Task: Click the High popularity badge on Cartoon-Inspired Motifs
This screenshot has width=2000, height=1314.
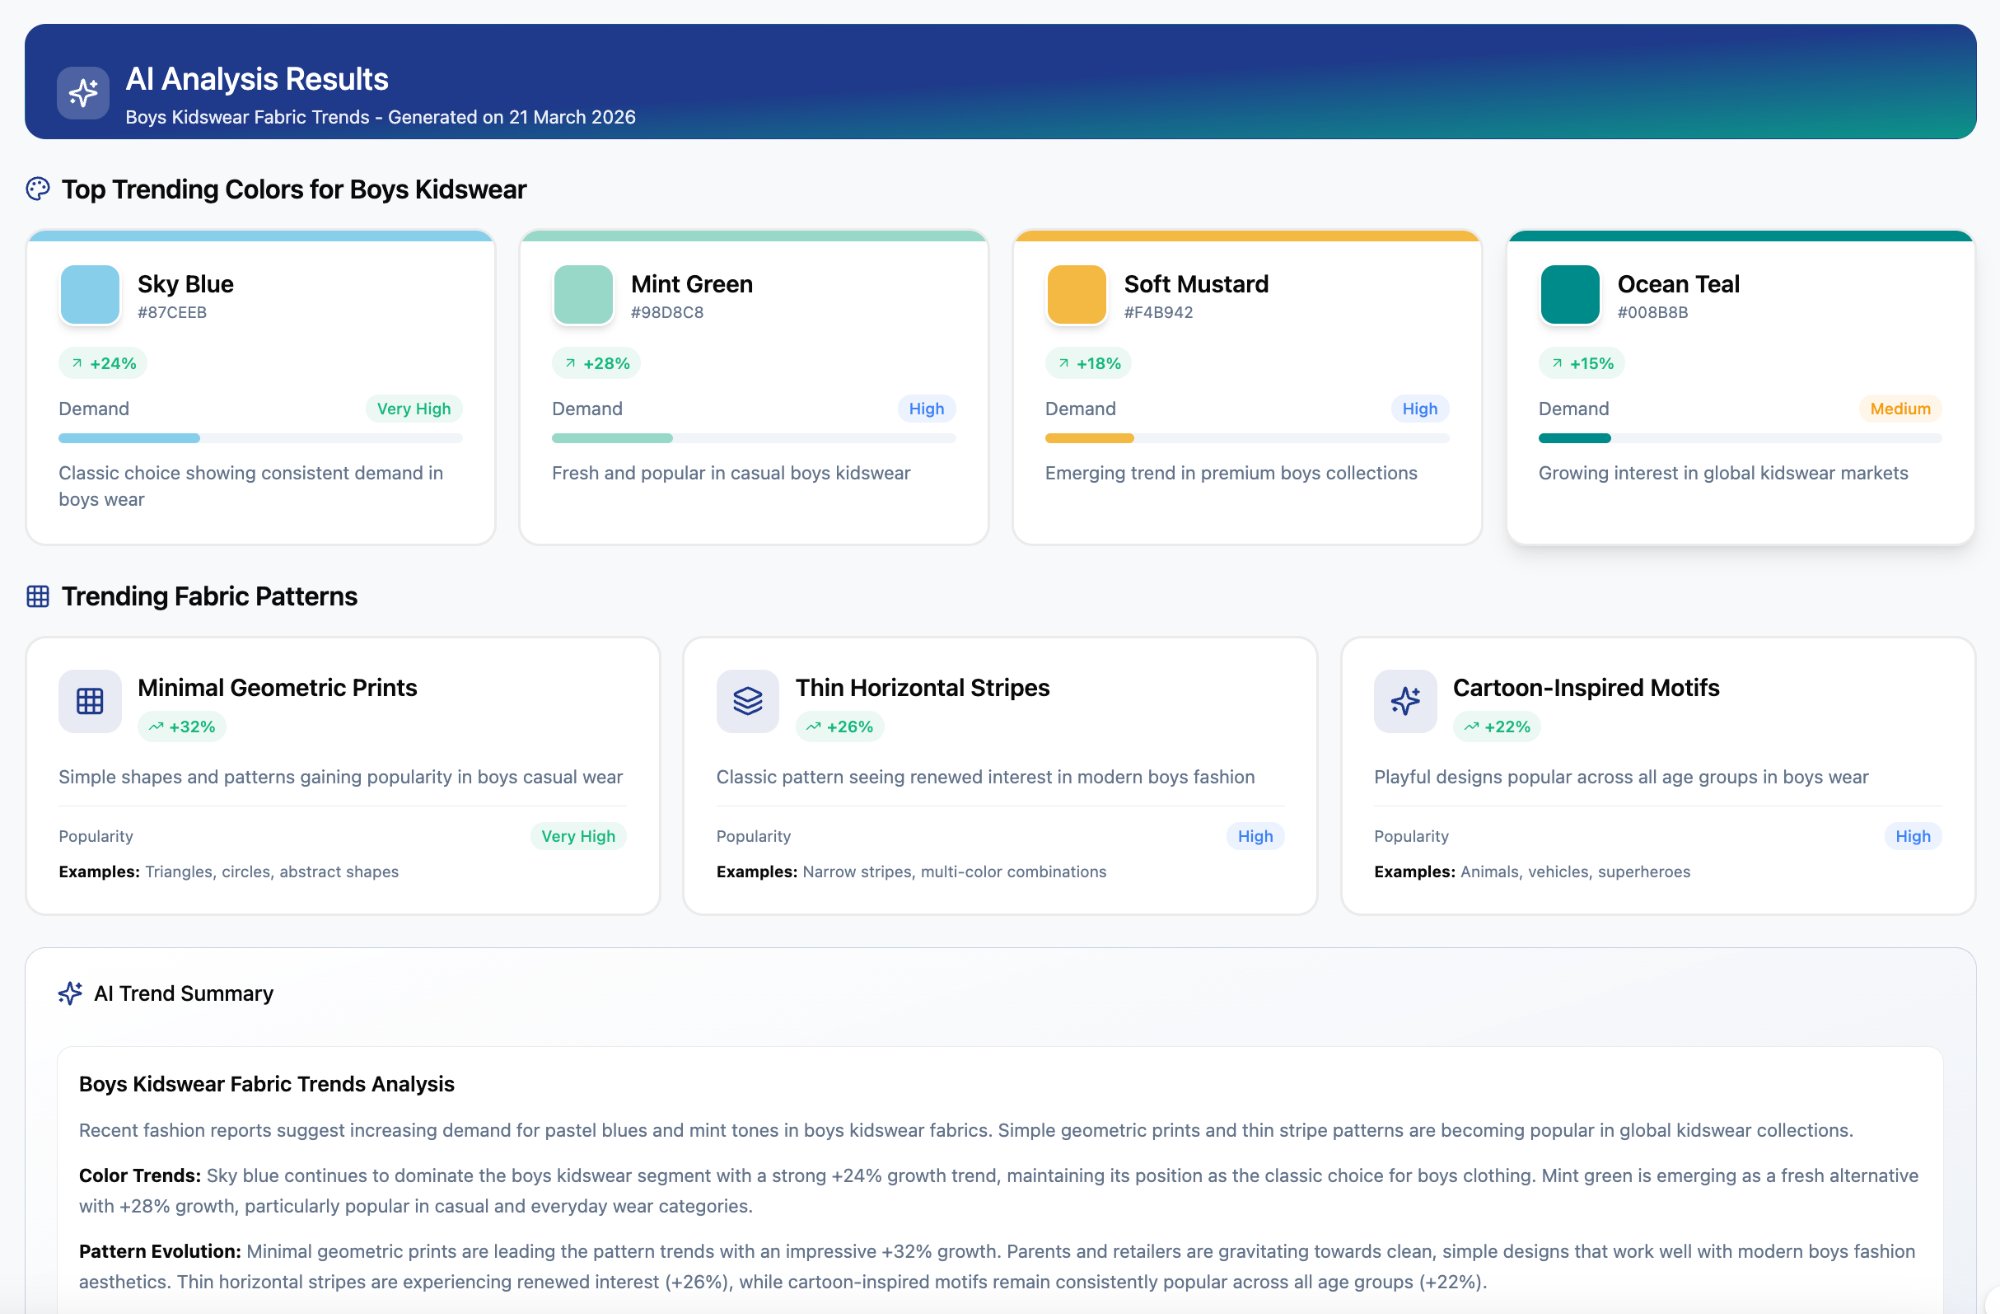Action: [x=1912, y=836]
